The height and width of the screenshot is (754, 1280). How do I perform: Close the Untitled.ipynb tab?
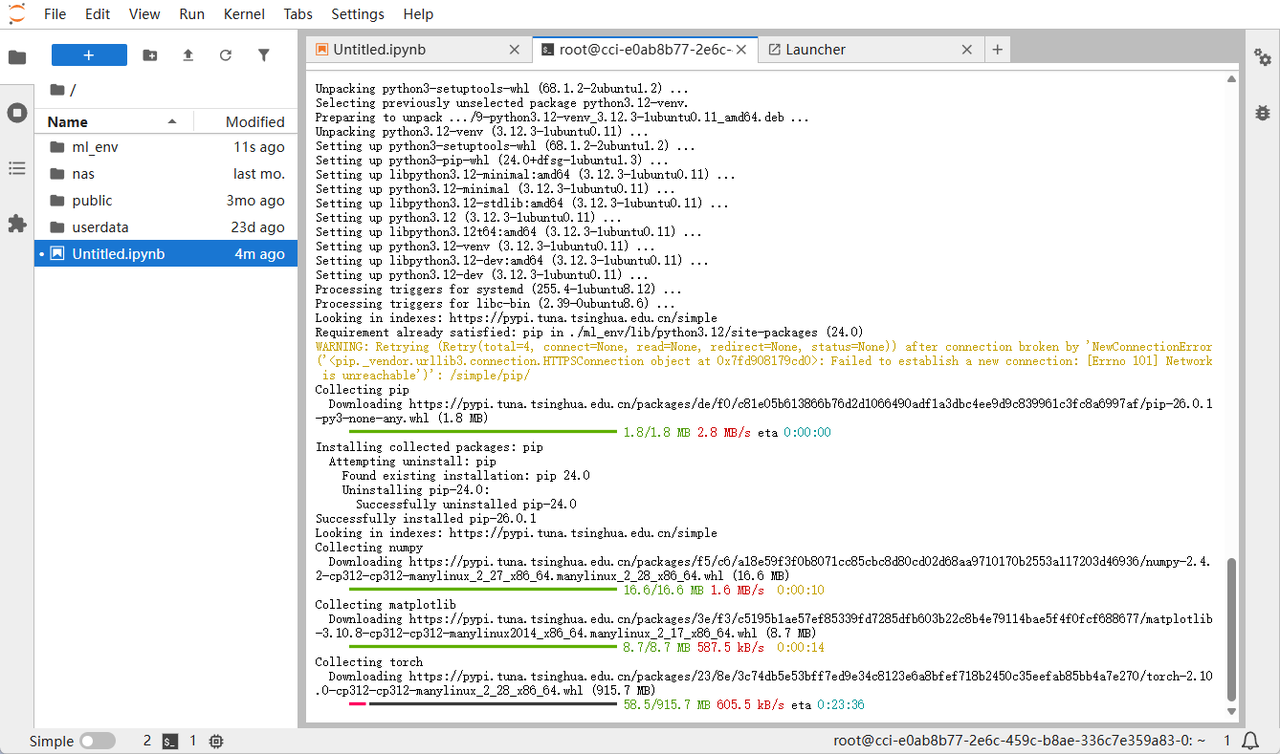pyautogui.click(x=515, y=49)
